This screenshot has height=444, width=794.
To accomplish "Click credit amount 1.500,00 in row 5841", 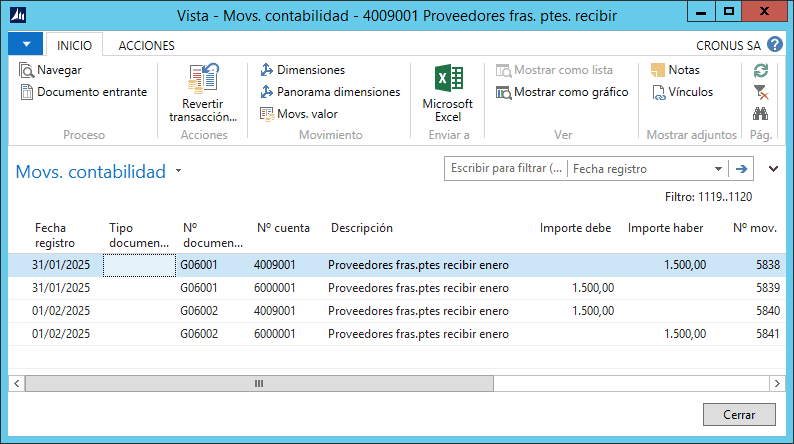I will (x=685, y=334).
